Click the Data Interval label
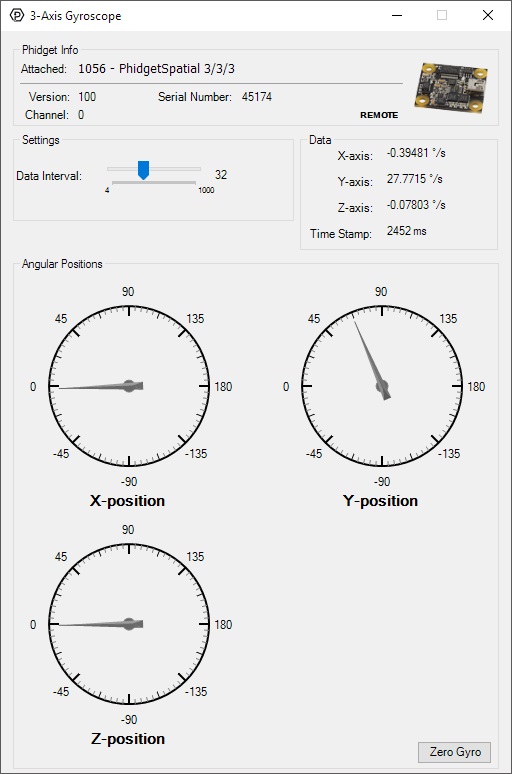The width and height of the screenshot is (512, 774). click(49, 176)
